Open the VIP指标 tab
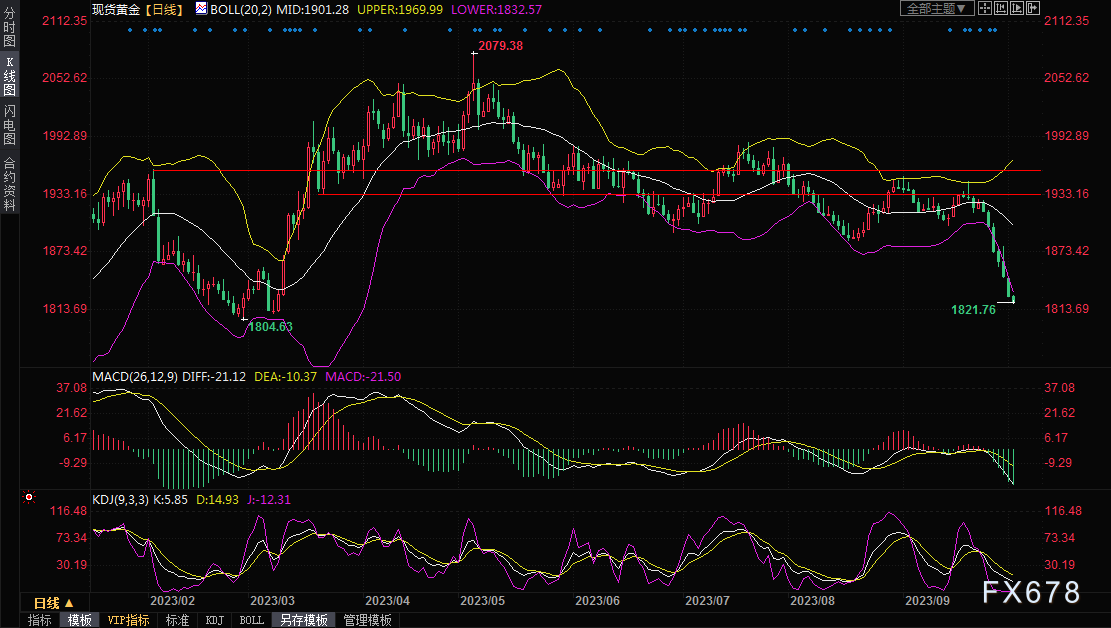1111x628 pixels. coord(128,620)
